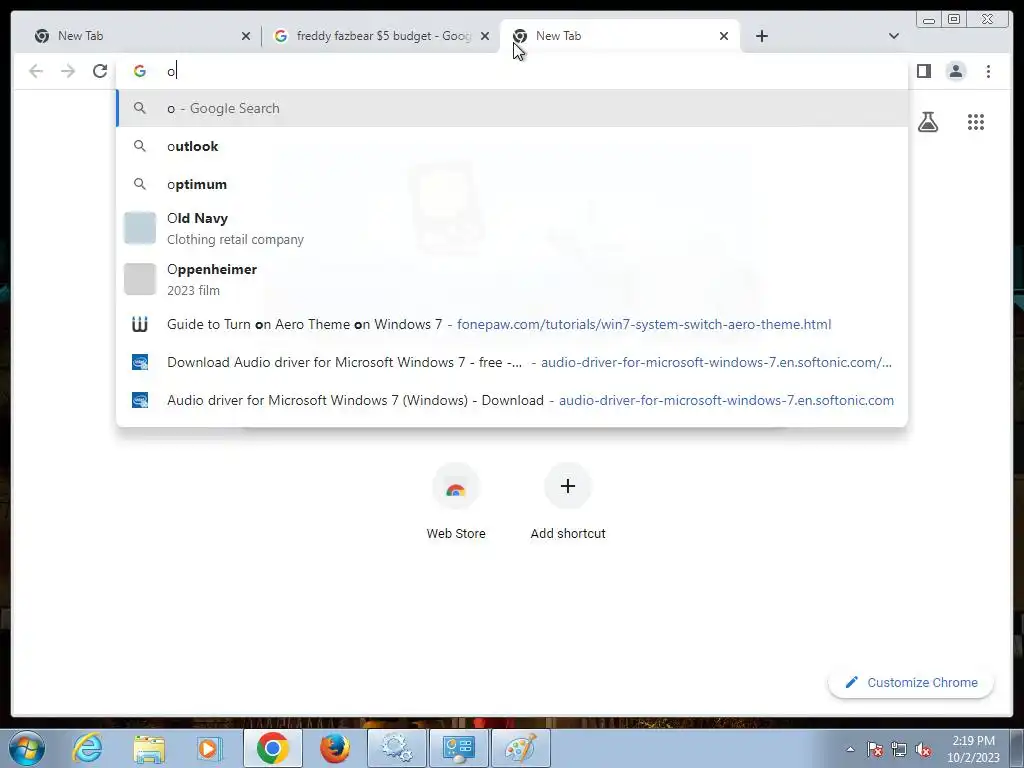This screenshot has height=768, width=1024.
Task: Choose the 'outlook' suggestion
Action: point(512,146)
